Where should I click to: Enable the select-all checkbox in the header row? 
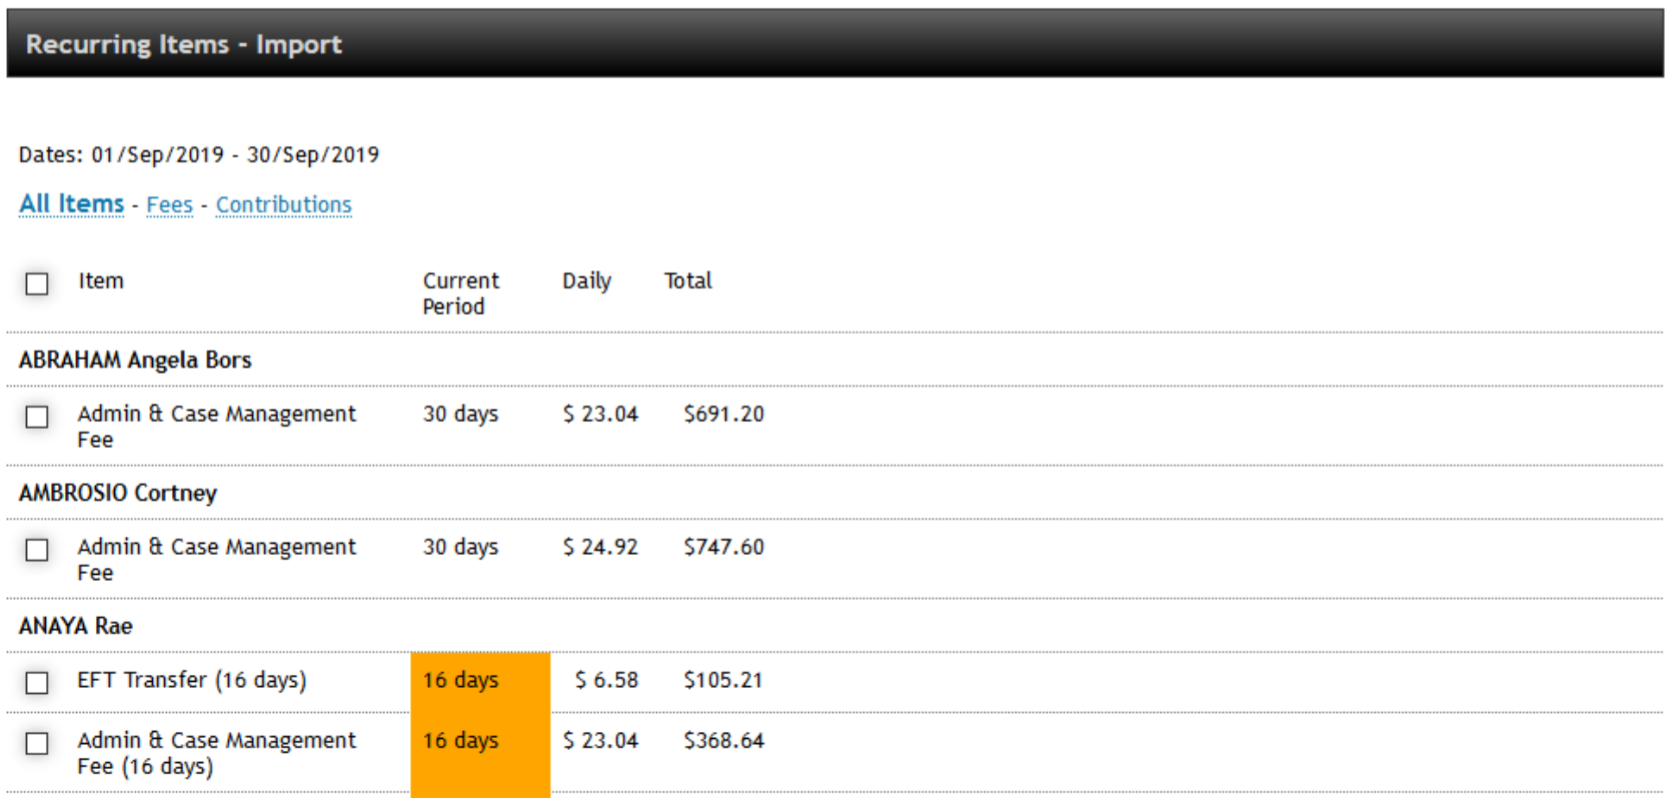click(37, 284)
